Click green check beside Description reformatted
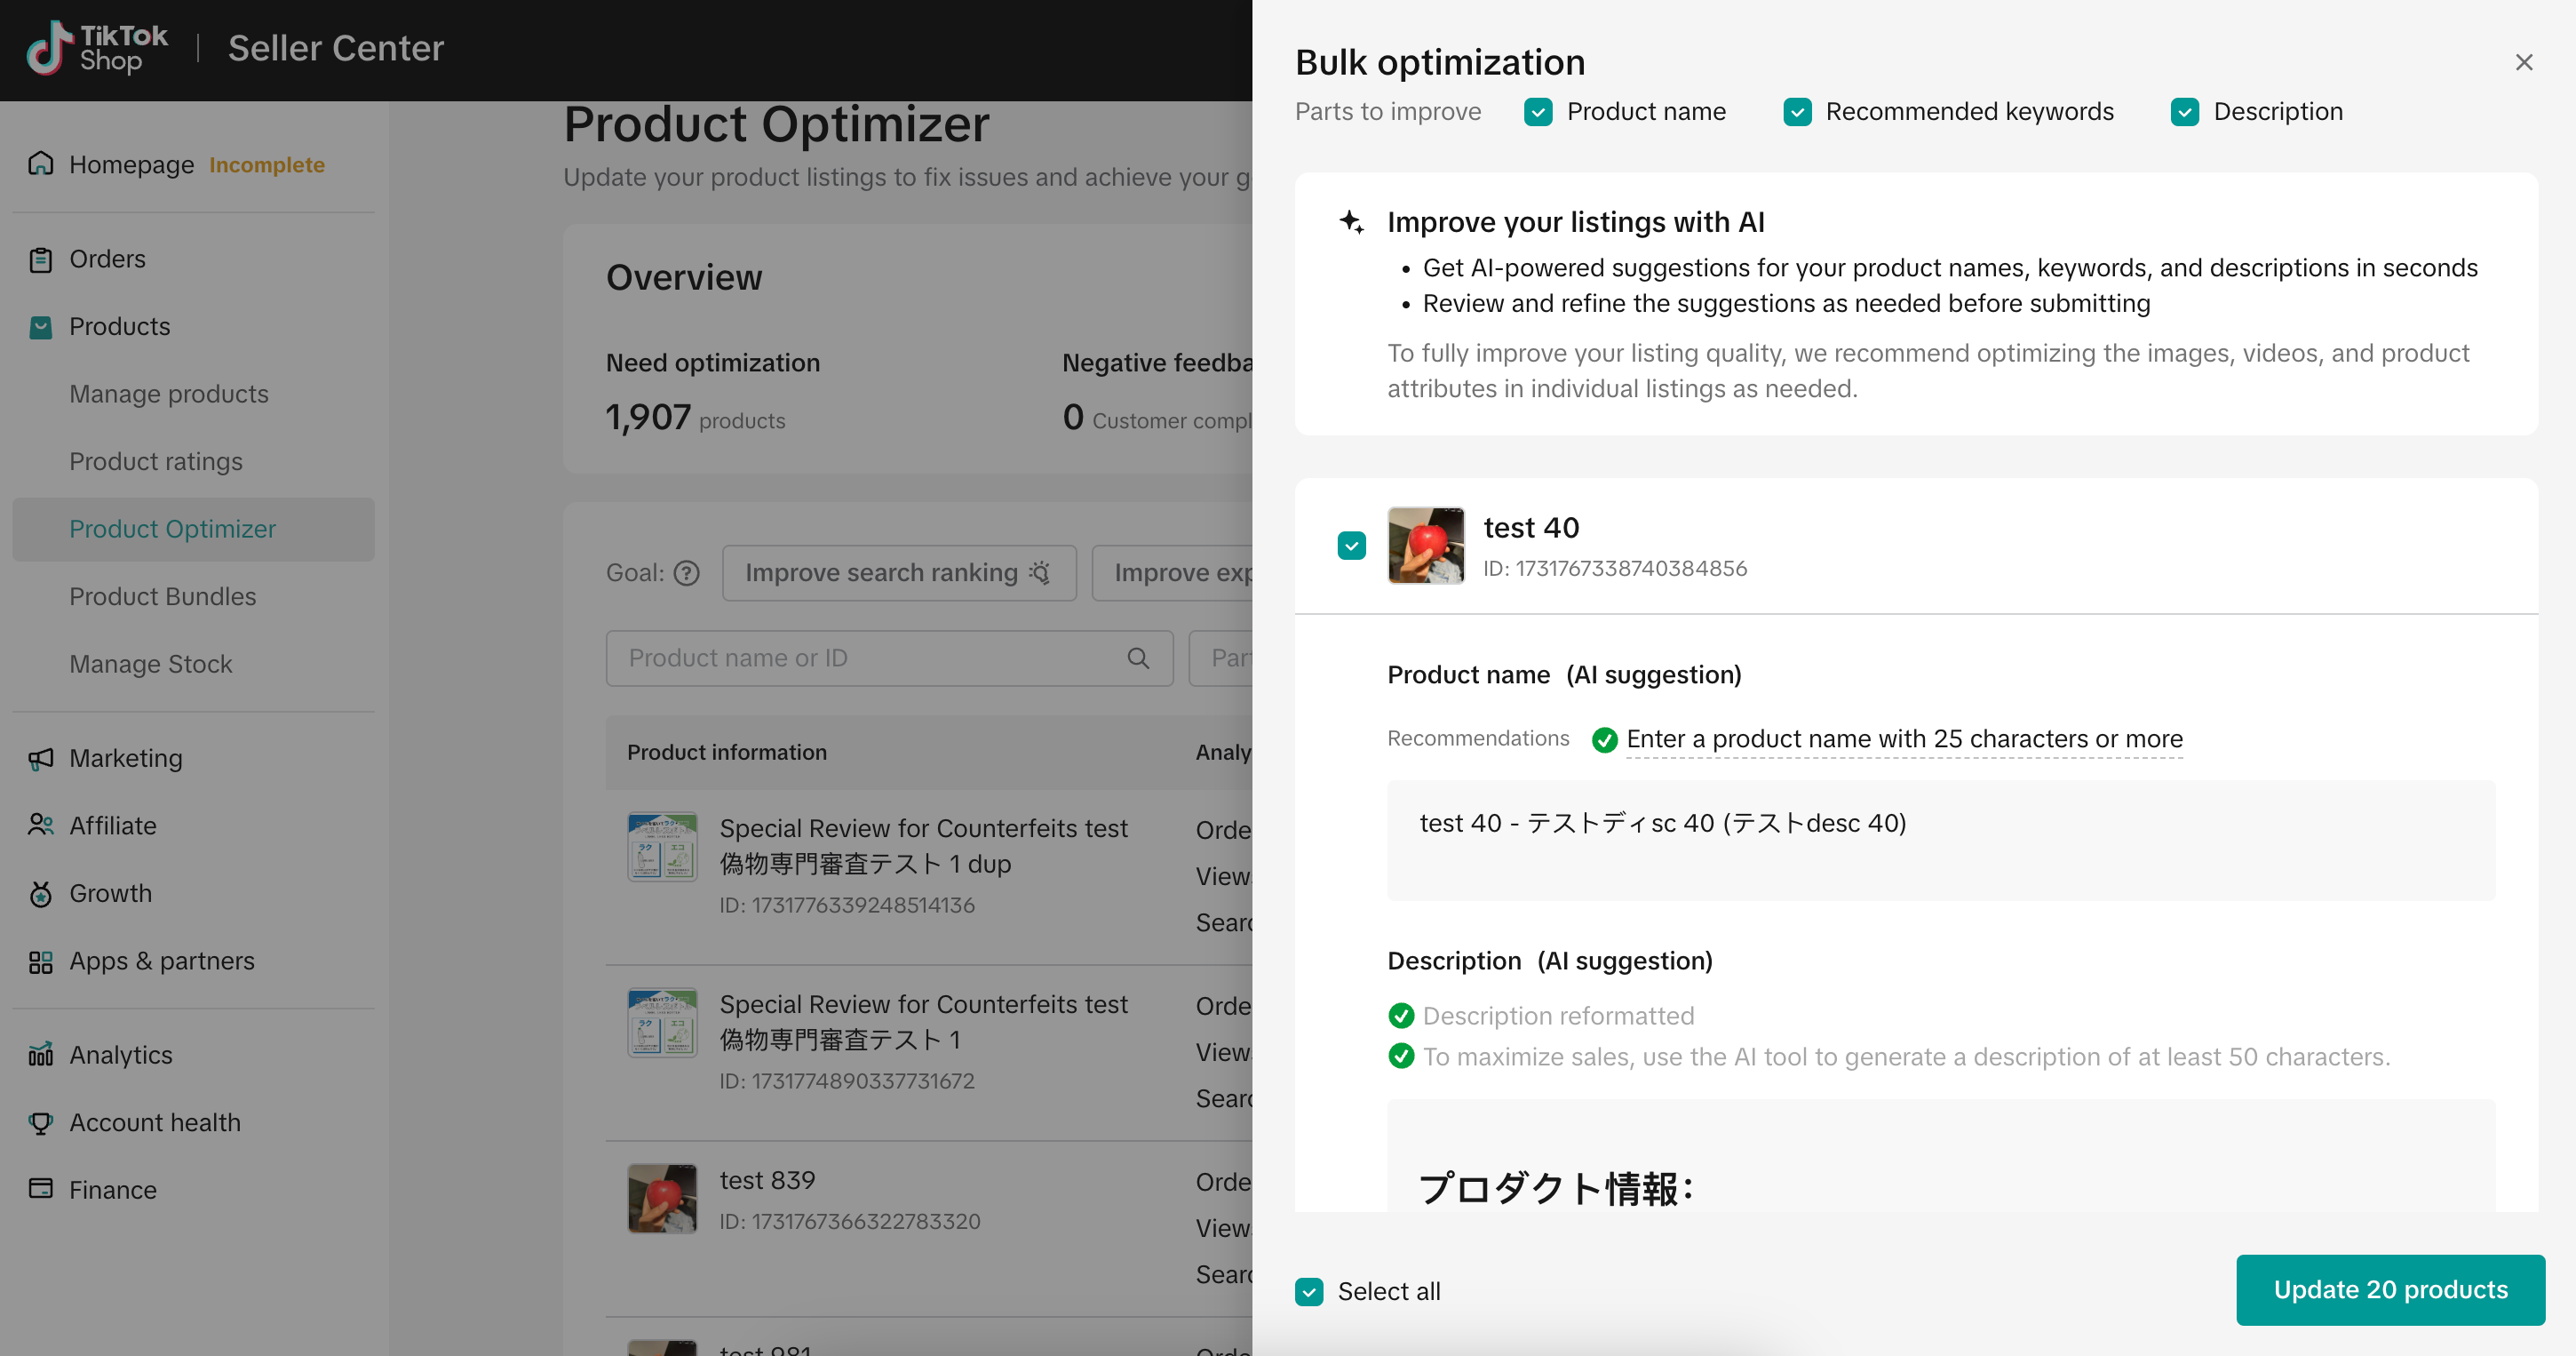Screen dimensions: 2576x1356 coord(1402,1016)
